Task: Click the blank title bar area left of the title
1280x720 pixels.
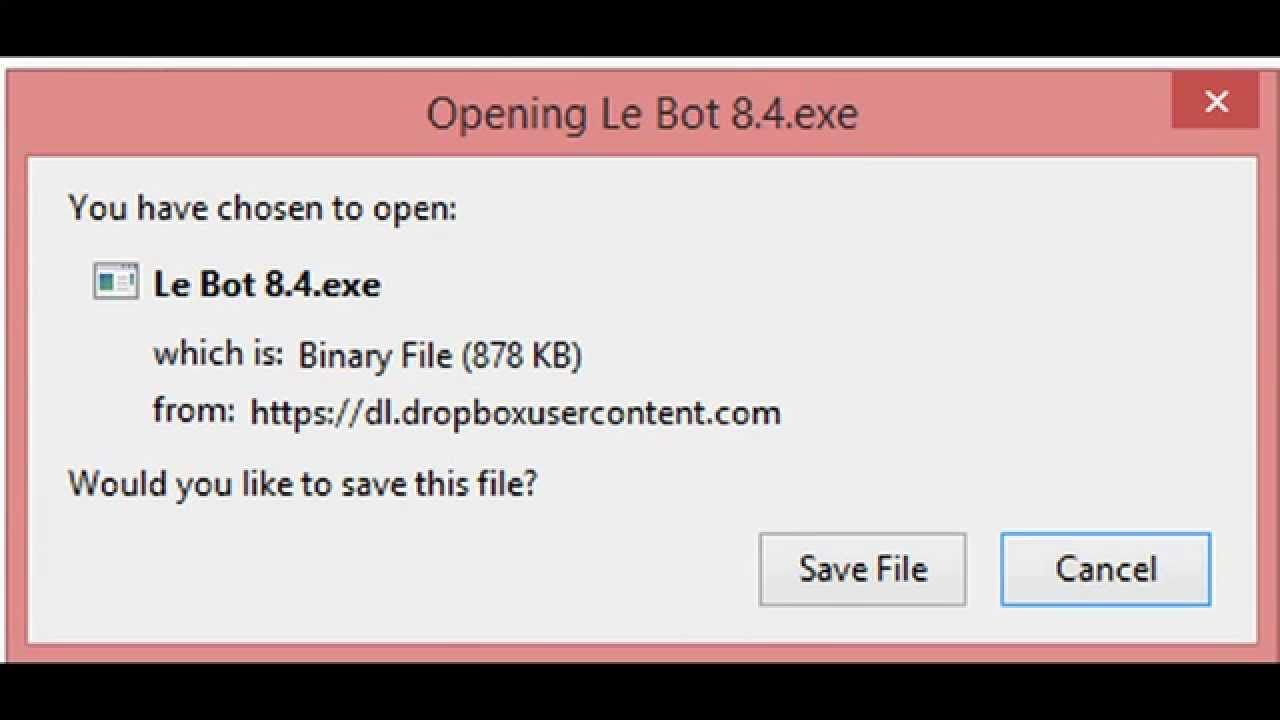Action: point(200,113)
